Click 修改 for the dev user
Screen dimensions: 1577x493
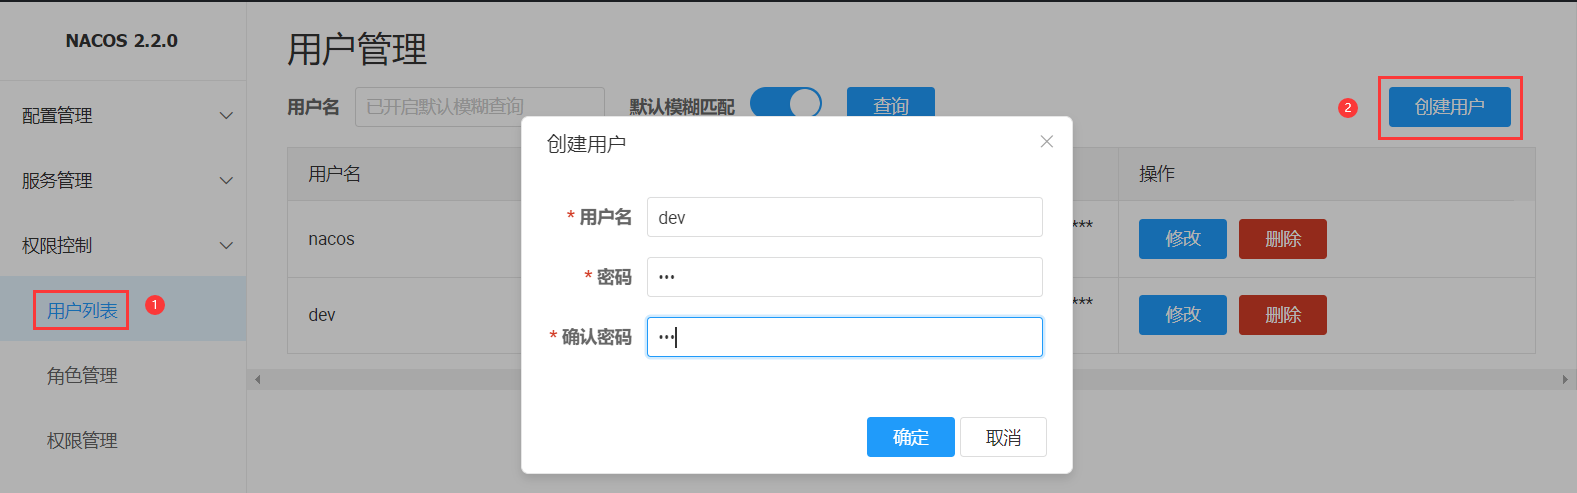[1182, 315]
